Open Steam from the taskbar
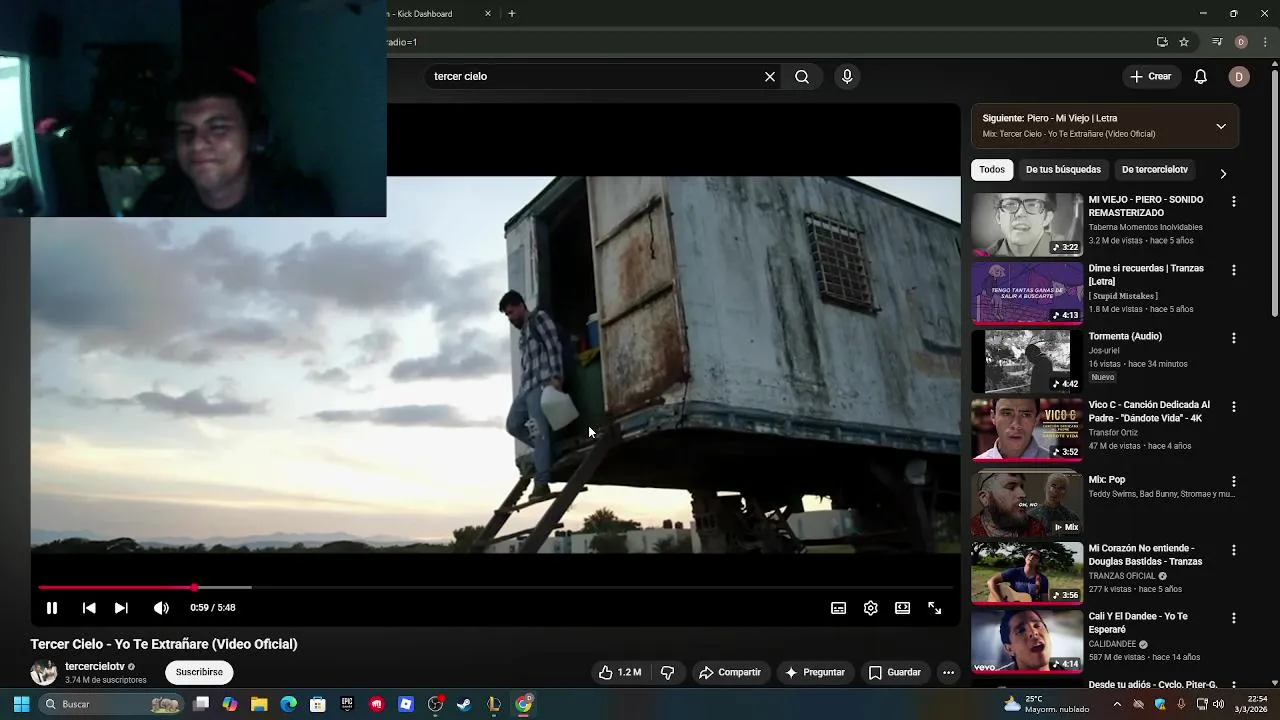The width and height of the screenshot is (1280, 720). point(464,704)
